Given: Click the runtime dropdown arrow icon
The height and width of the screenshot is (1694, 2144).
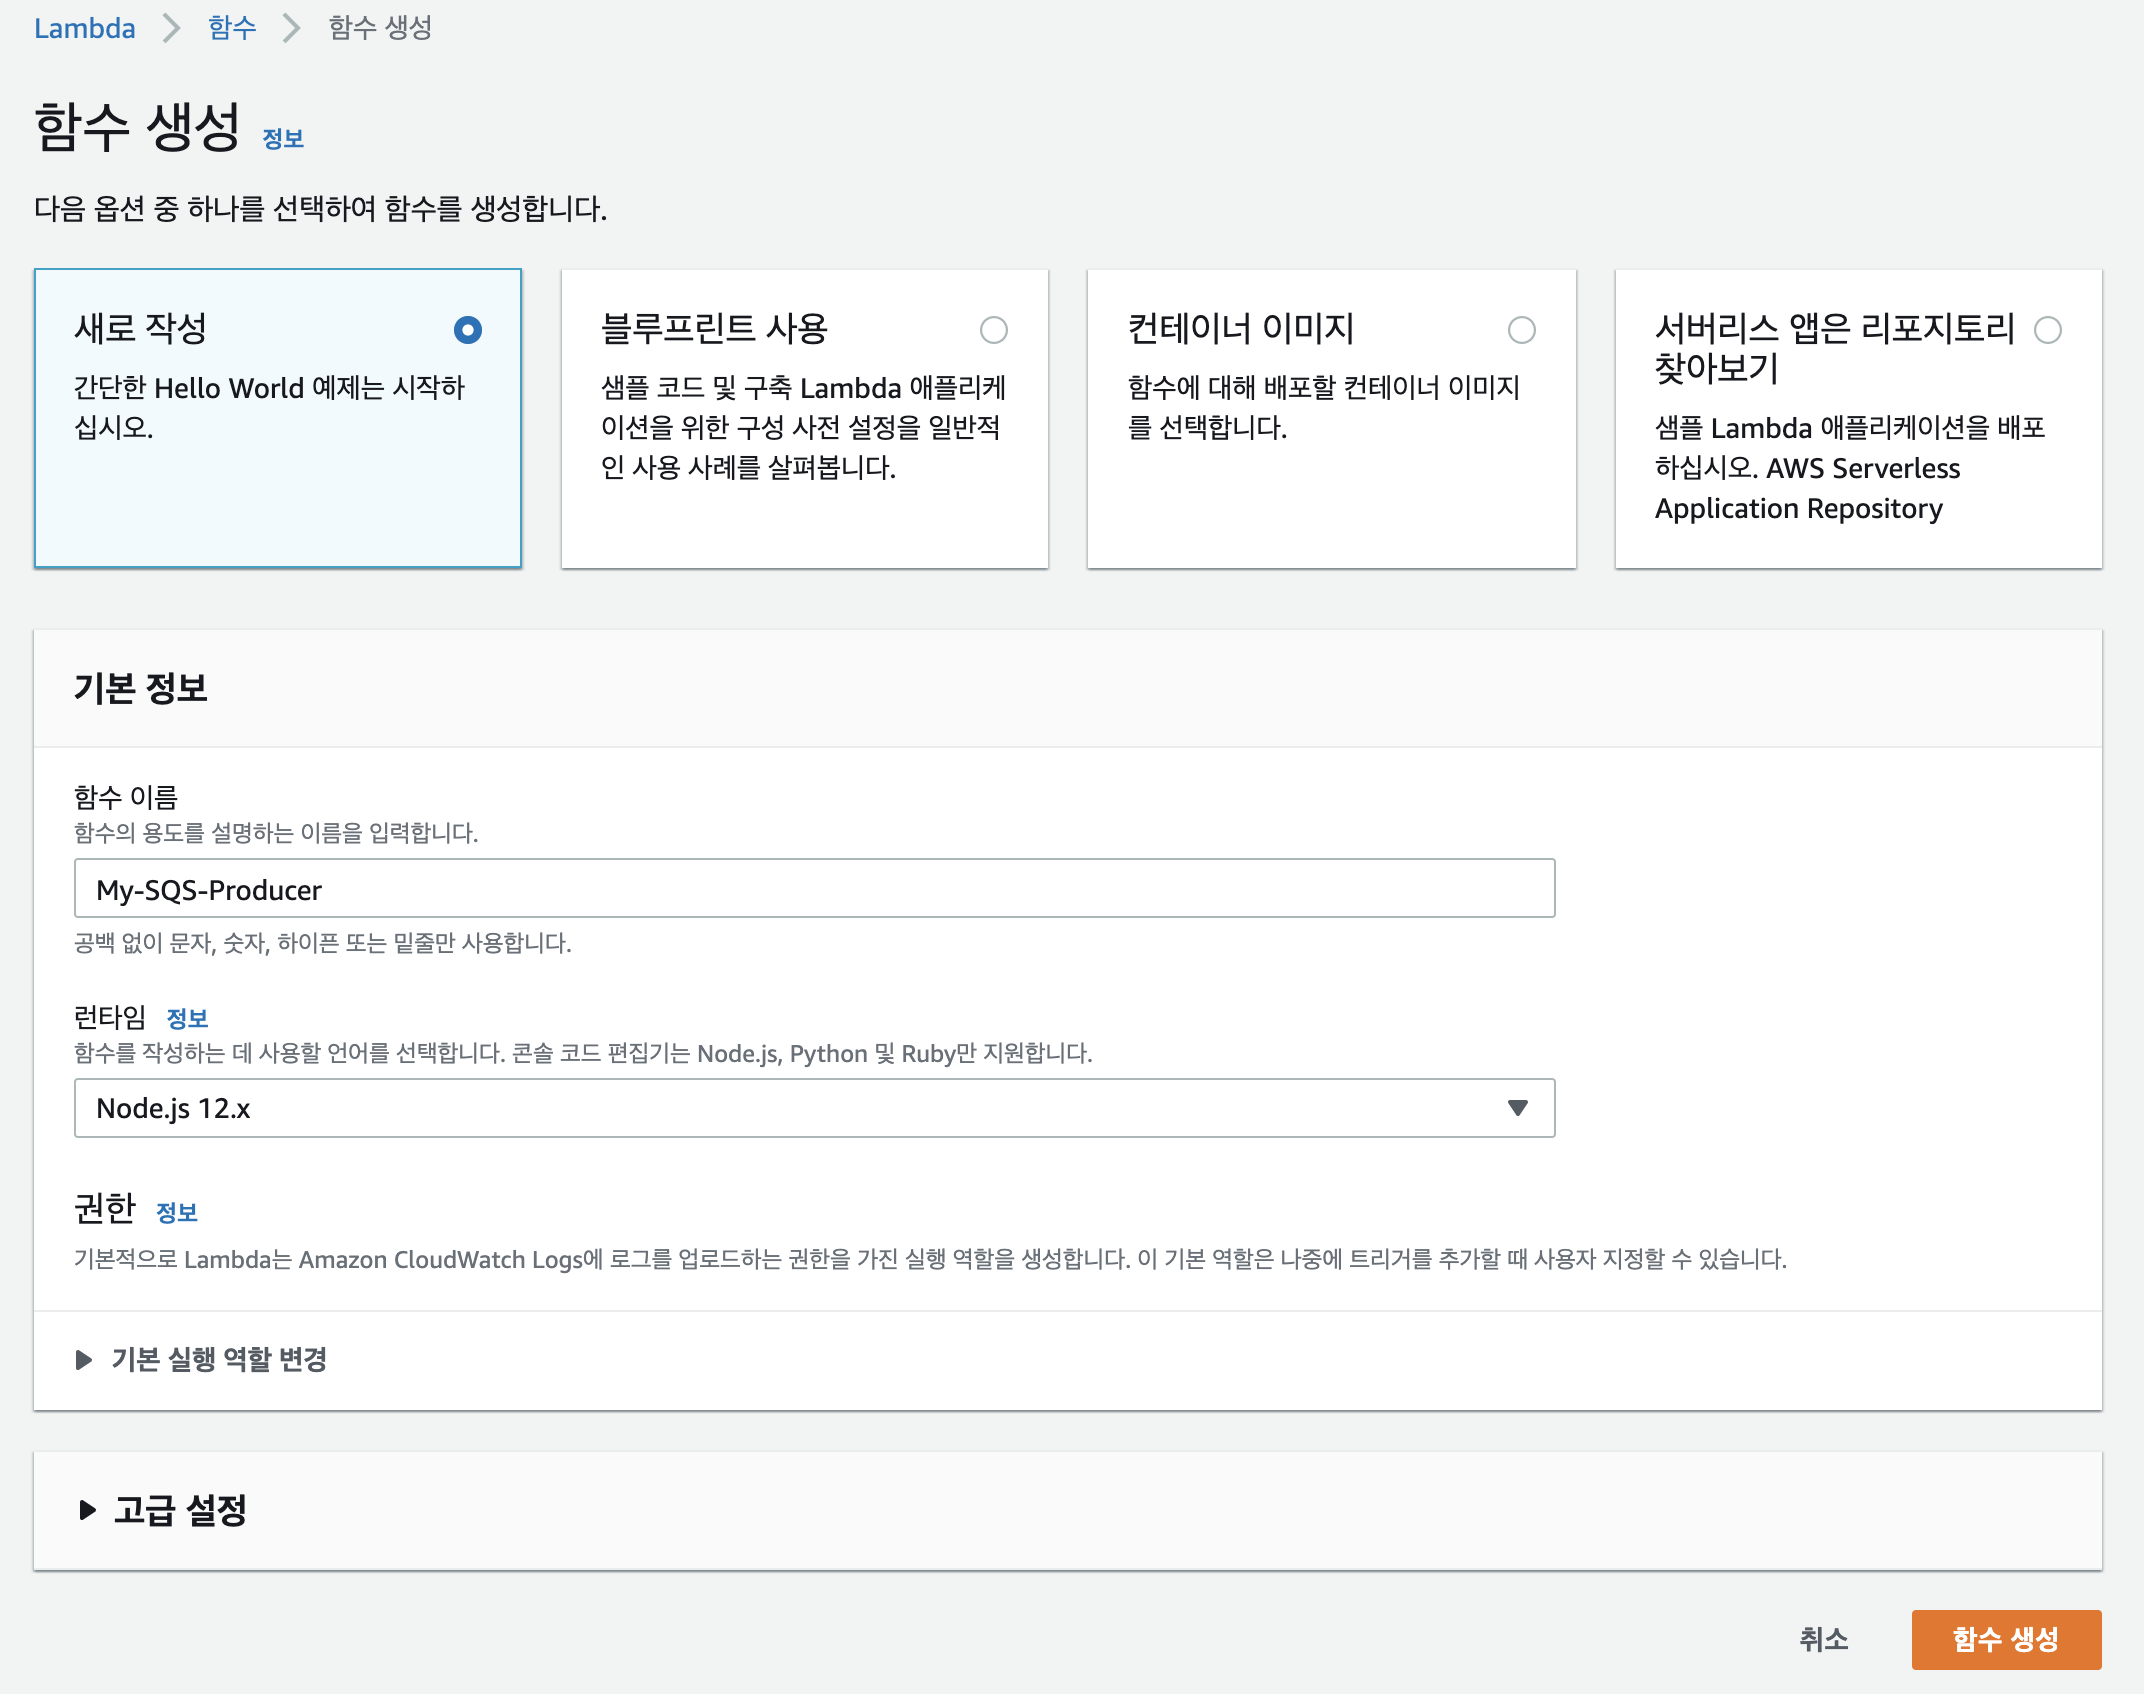Looking at the screenshot, I should click(x=1517, y=1108).
